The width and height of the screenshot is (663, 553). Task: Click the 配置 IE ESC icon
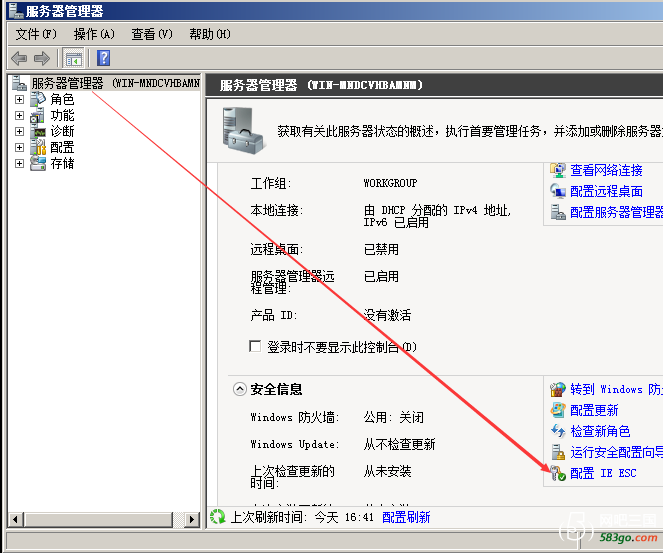[558, 473]
